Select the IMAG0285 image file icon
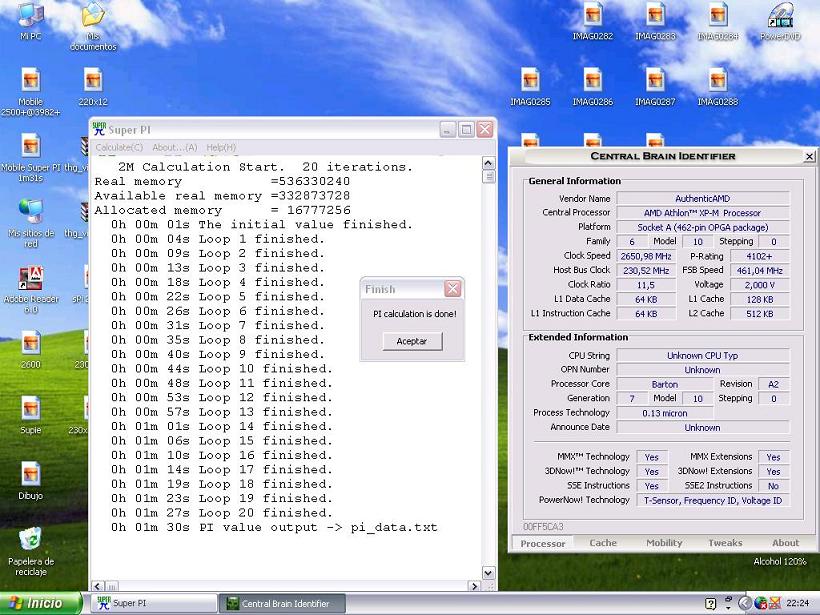This screenshot has width=820, height=615. (530, 81)
